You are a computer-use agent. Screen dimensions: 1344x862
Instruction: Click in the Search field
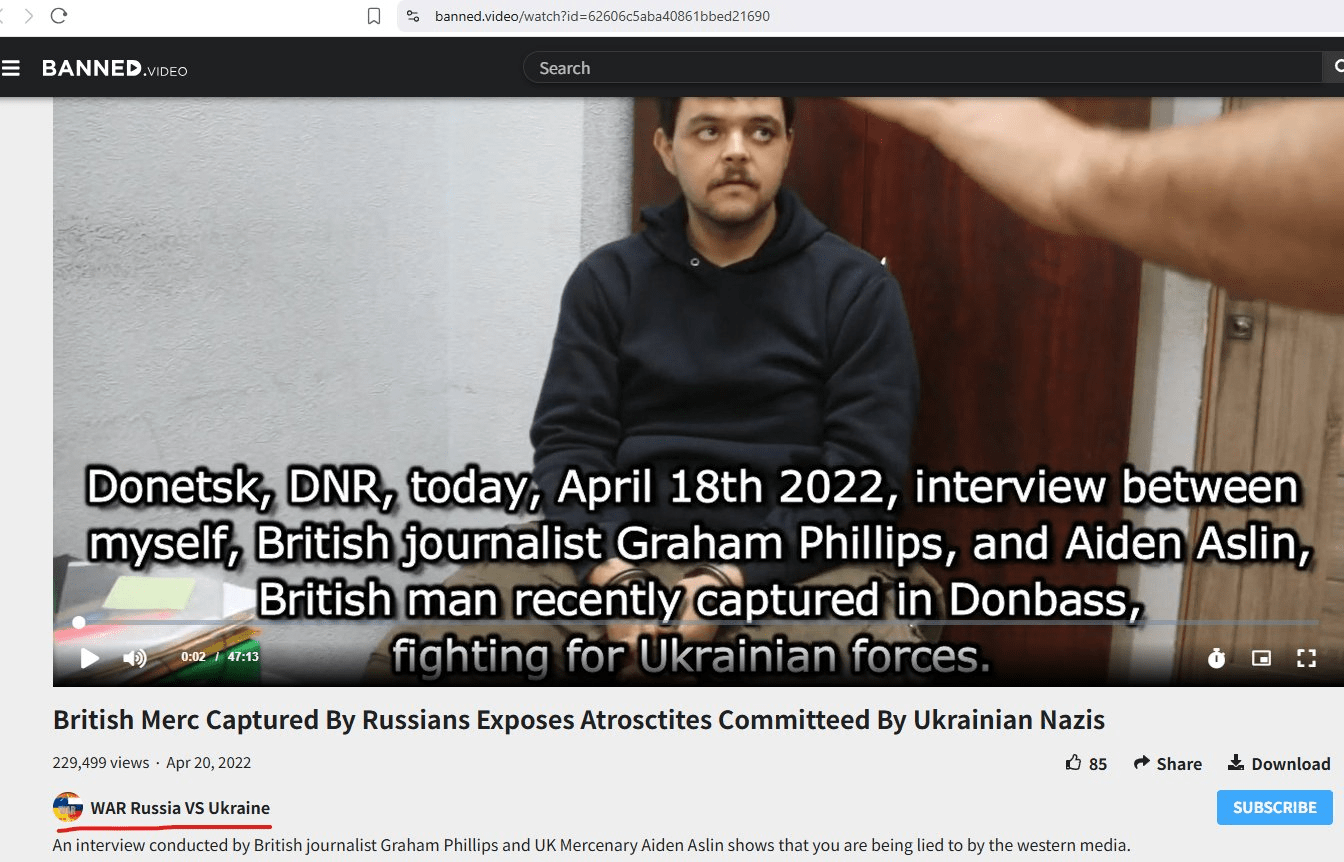click(x=920, y=68)
